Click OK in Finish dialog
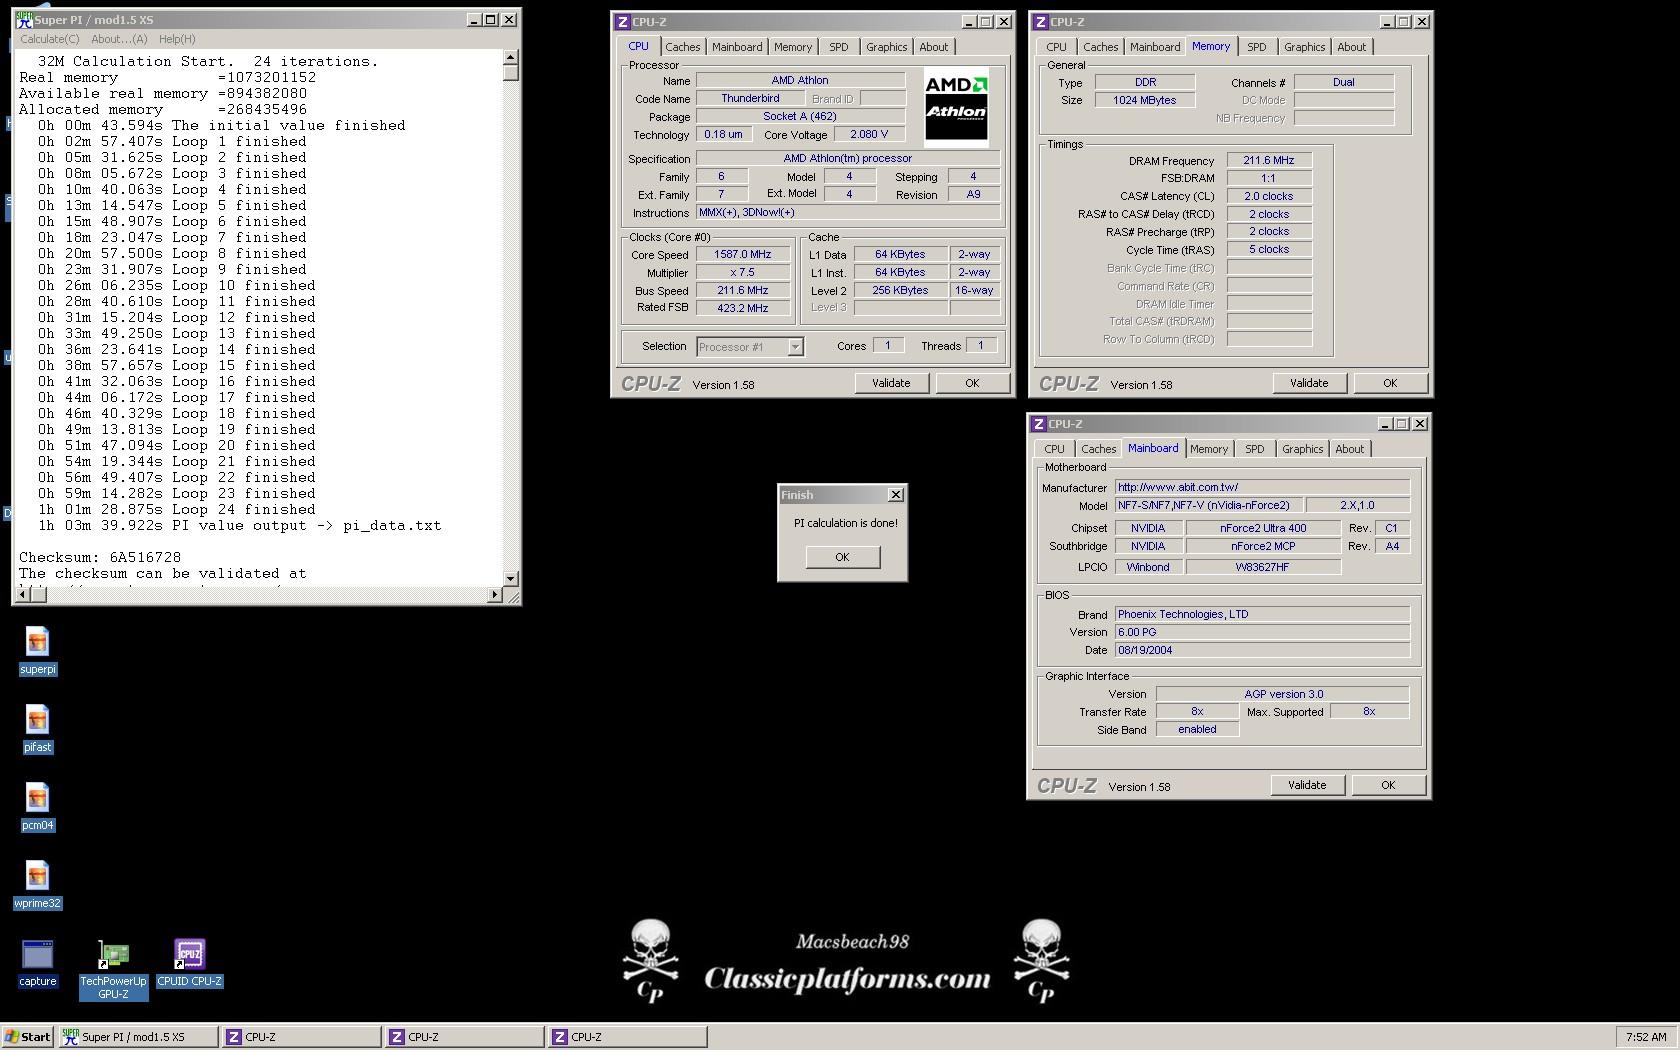Image resolution: width=1680 pixels, height=1050 pixels. (842, 557)
